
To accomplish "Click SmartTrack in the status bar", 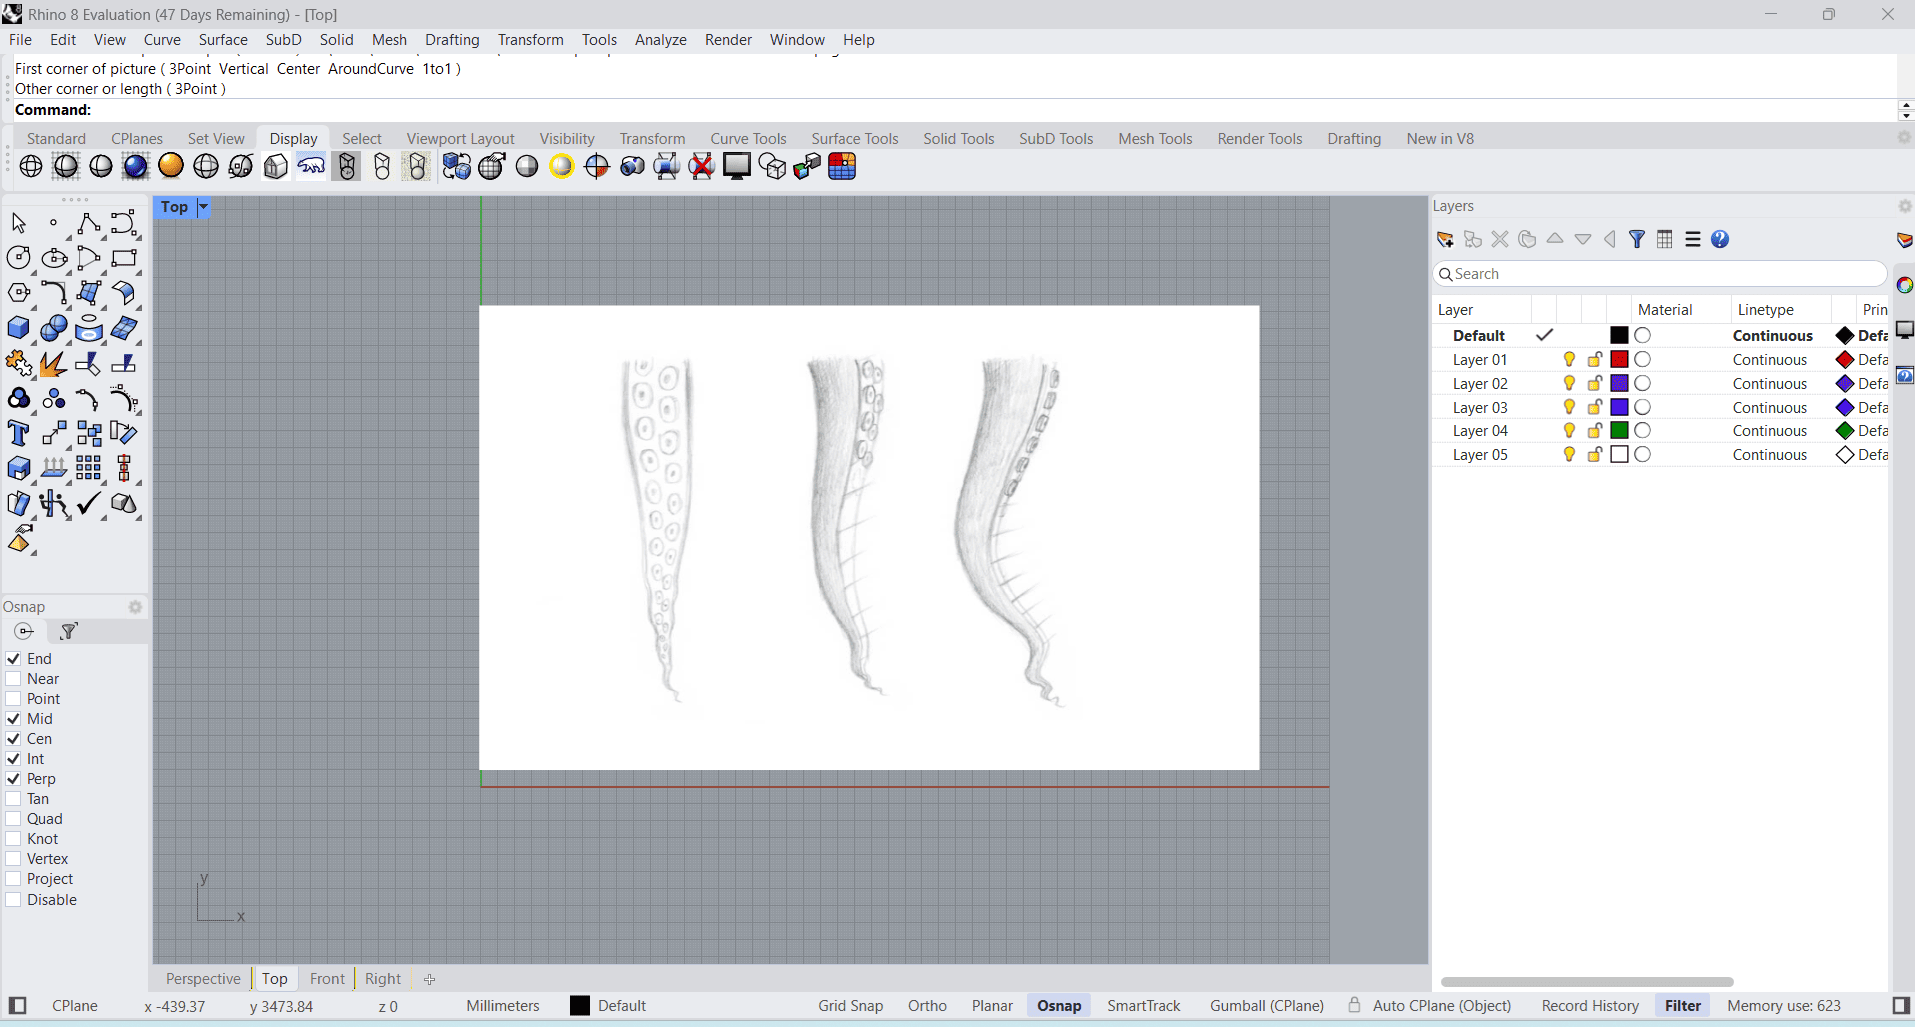I will 1143,1006.
